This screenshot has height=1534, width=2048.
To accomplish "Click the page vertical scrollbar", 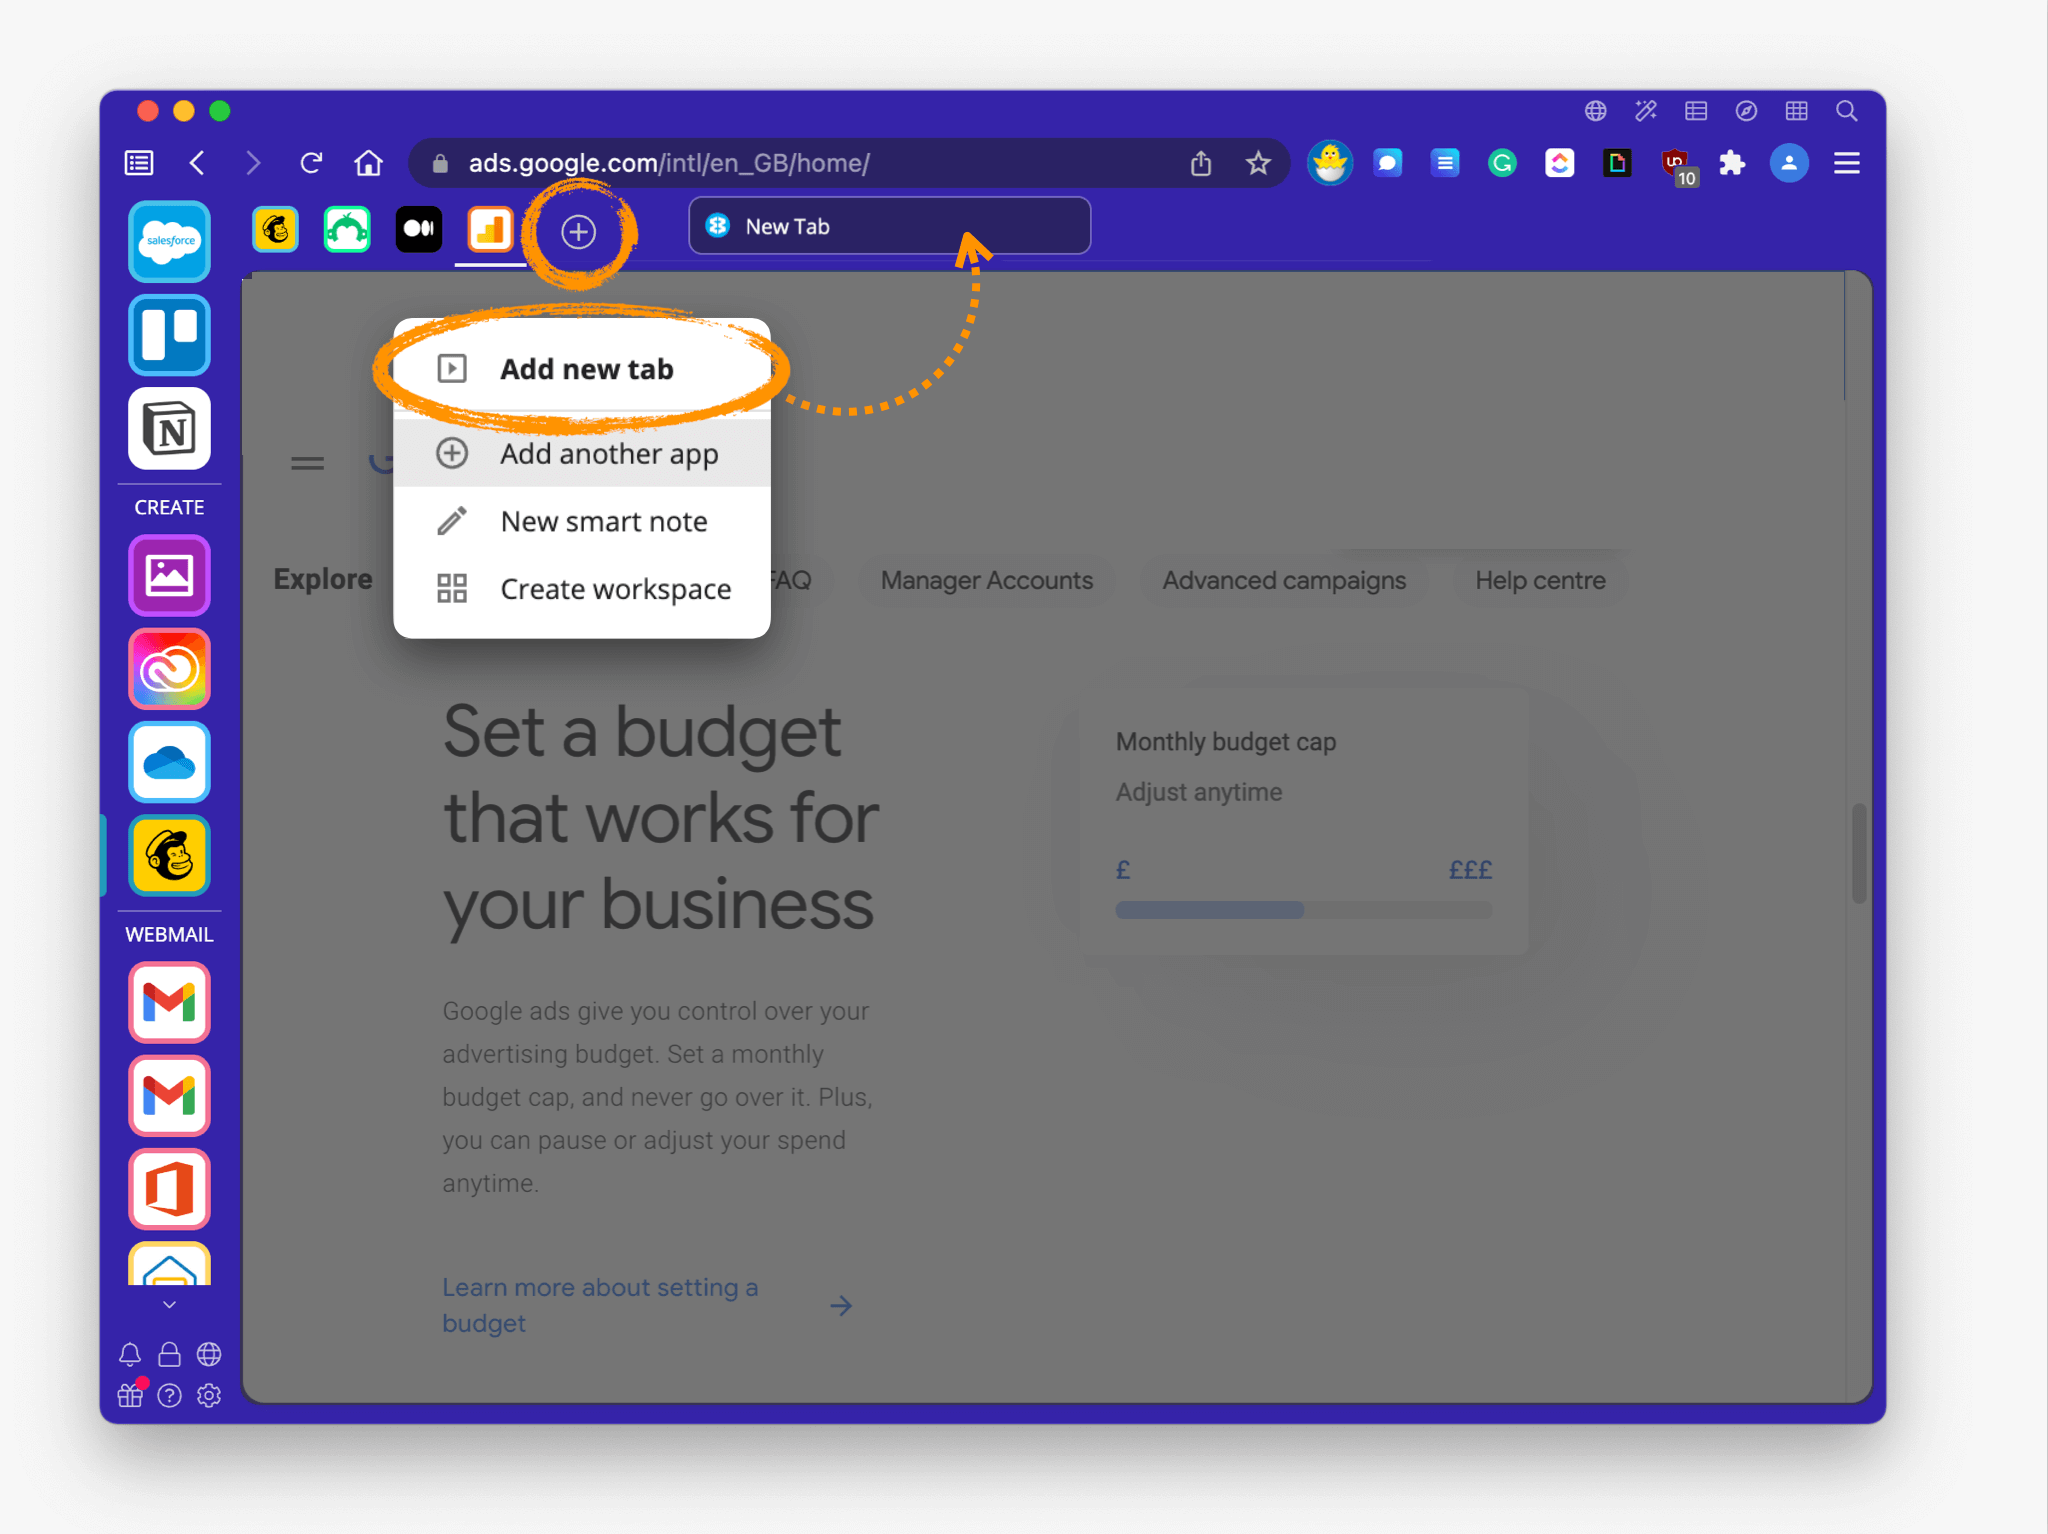I will pos(1859,852).
